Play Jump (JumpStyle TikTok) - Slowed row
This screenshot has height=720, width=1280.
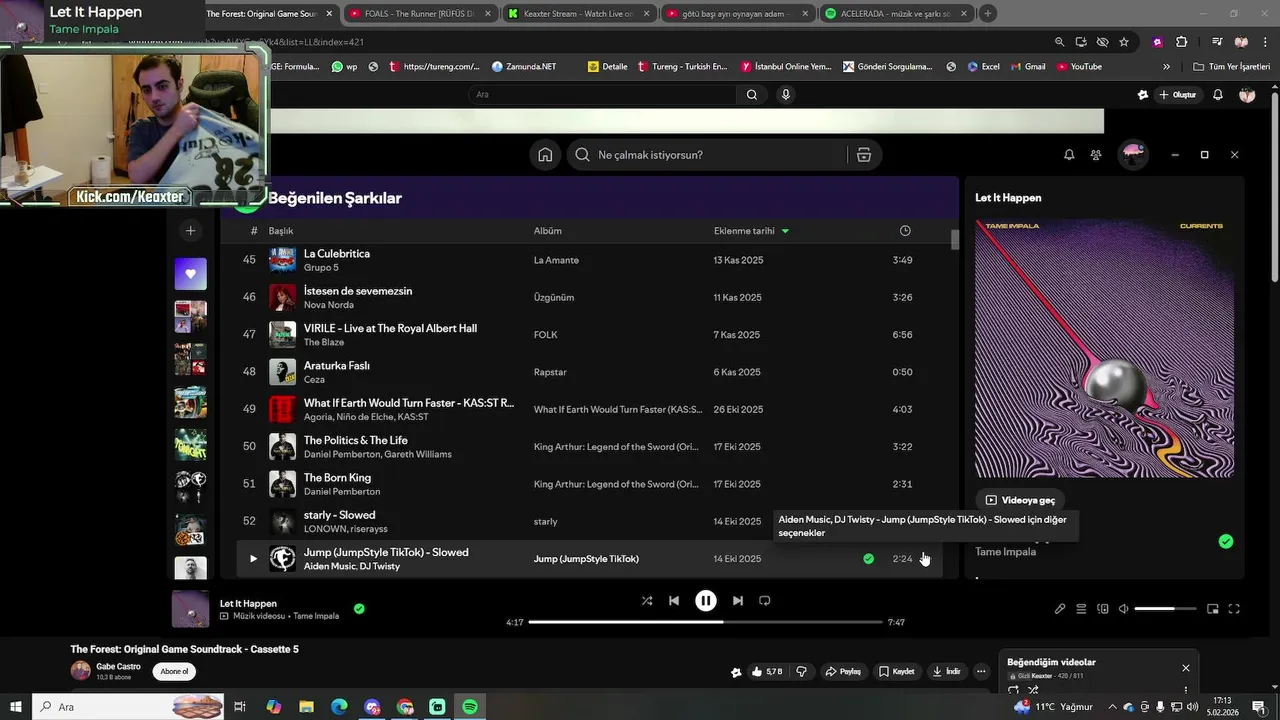pos(253,559)
